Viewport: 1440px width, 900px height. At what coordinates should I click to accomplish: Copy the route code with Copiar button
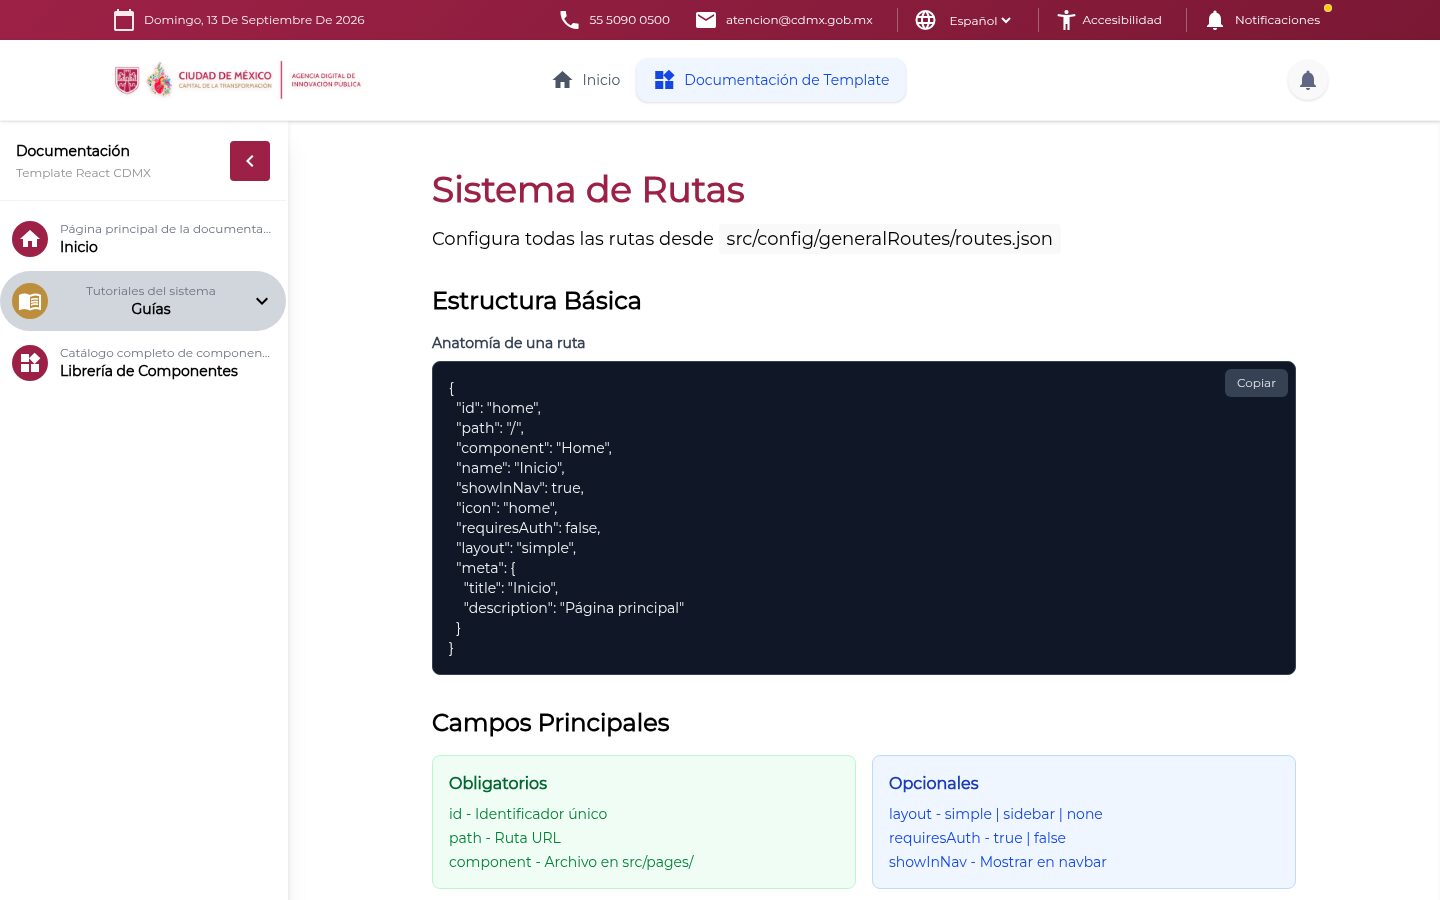click(x=1256, y=383)
